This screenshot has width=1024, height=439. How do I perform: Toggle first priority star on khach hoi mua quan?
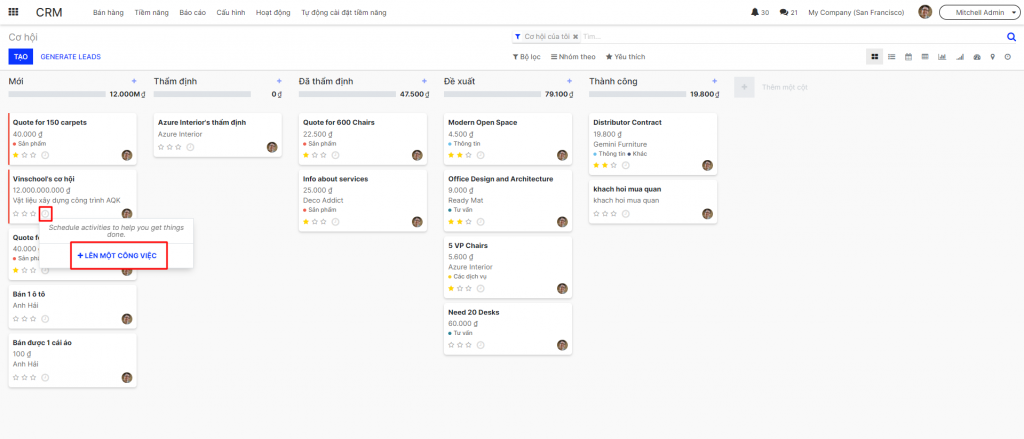coord(596,214)
